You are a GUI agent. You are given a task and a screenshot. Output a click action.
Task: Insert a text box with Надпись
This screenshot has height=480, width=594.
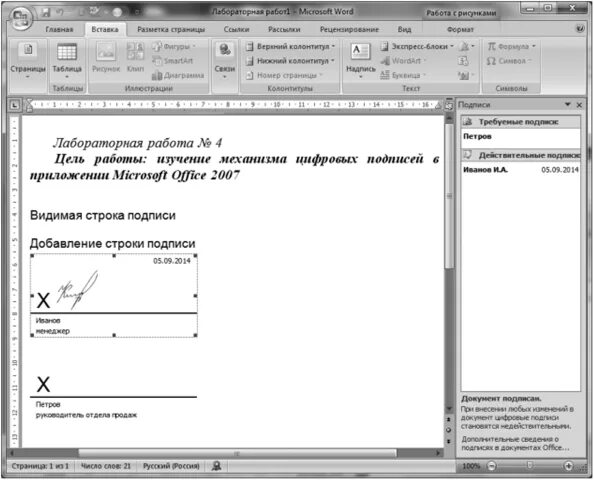point(360,61)
